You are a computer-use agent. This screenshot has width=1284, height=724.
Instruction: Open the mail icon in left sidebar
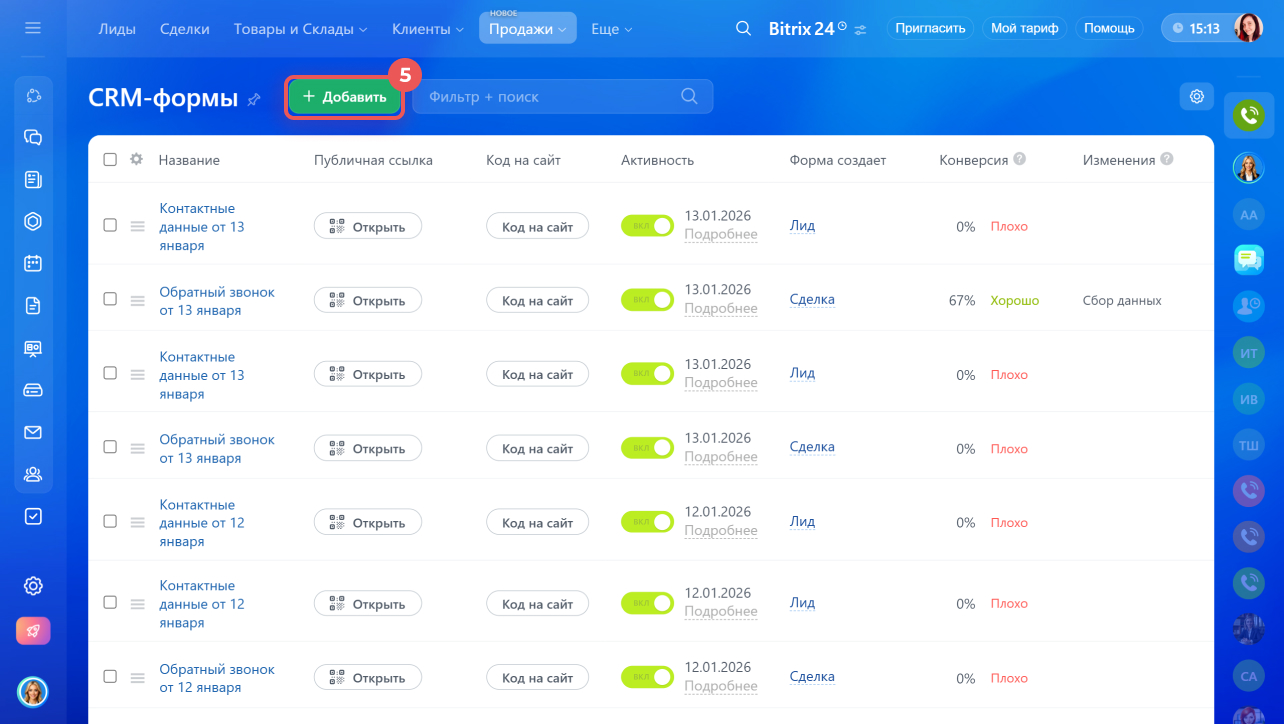click(33, 432)
